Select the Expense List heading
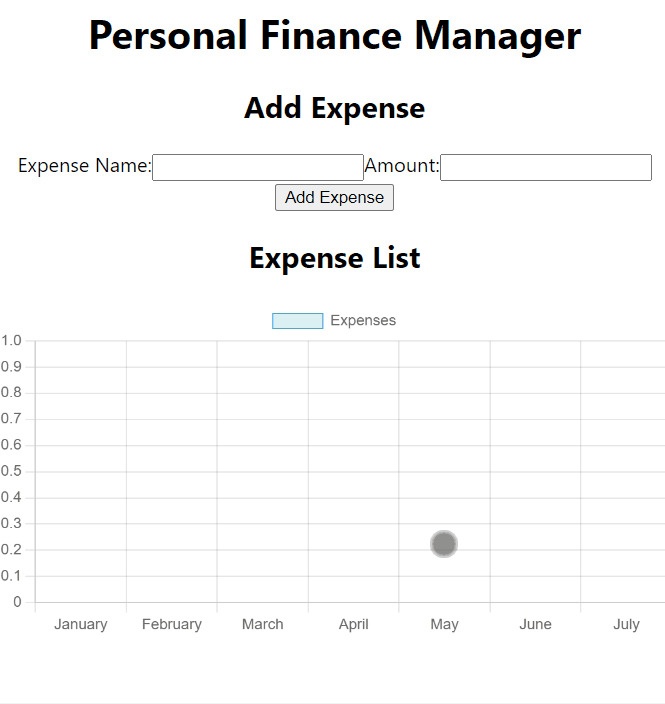Screen dimensions: 665x704 (334, 258)
